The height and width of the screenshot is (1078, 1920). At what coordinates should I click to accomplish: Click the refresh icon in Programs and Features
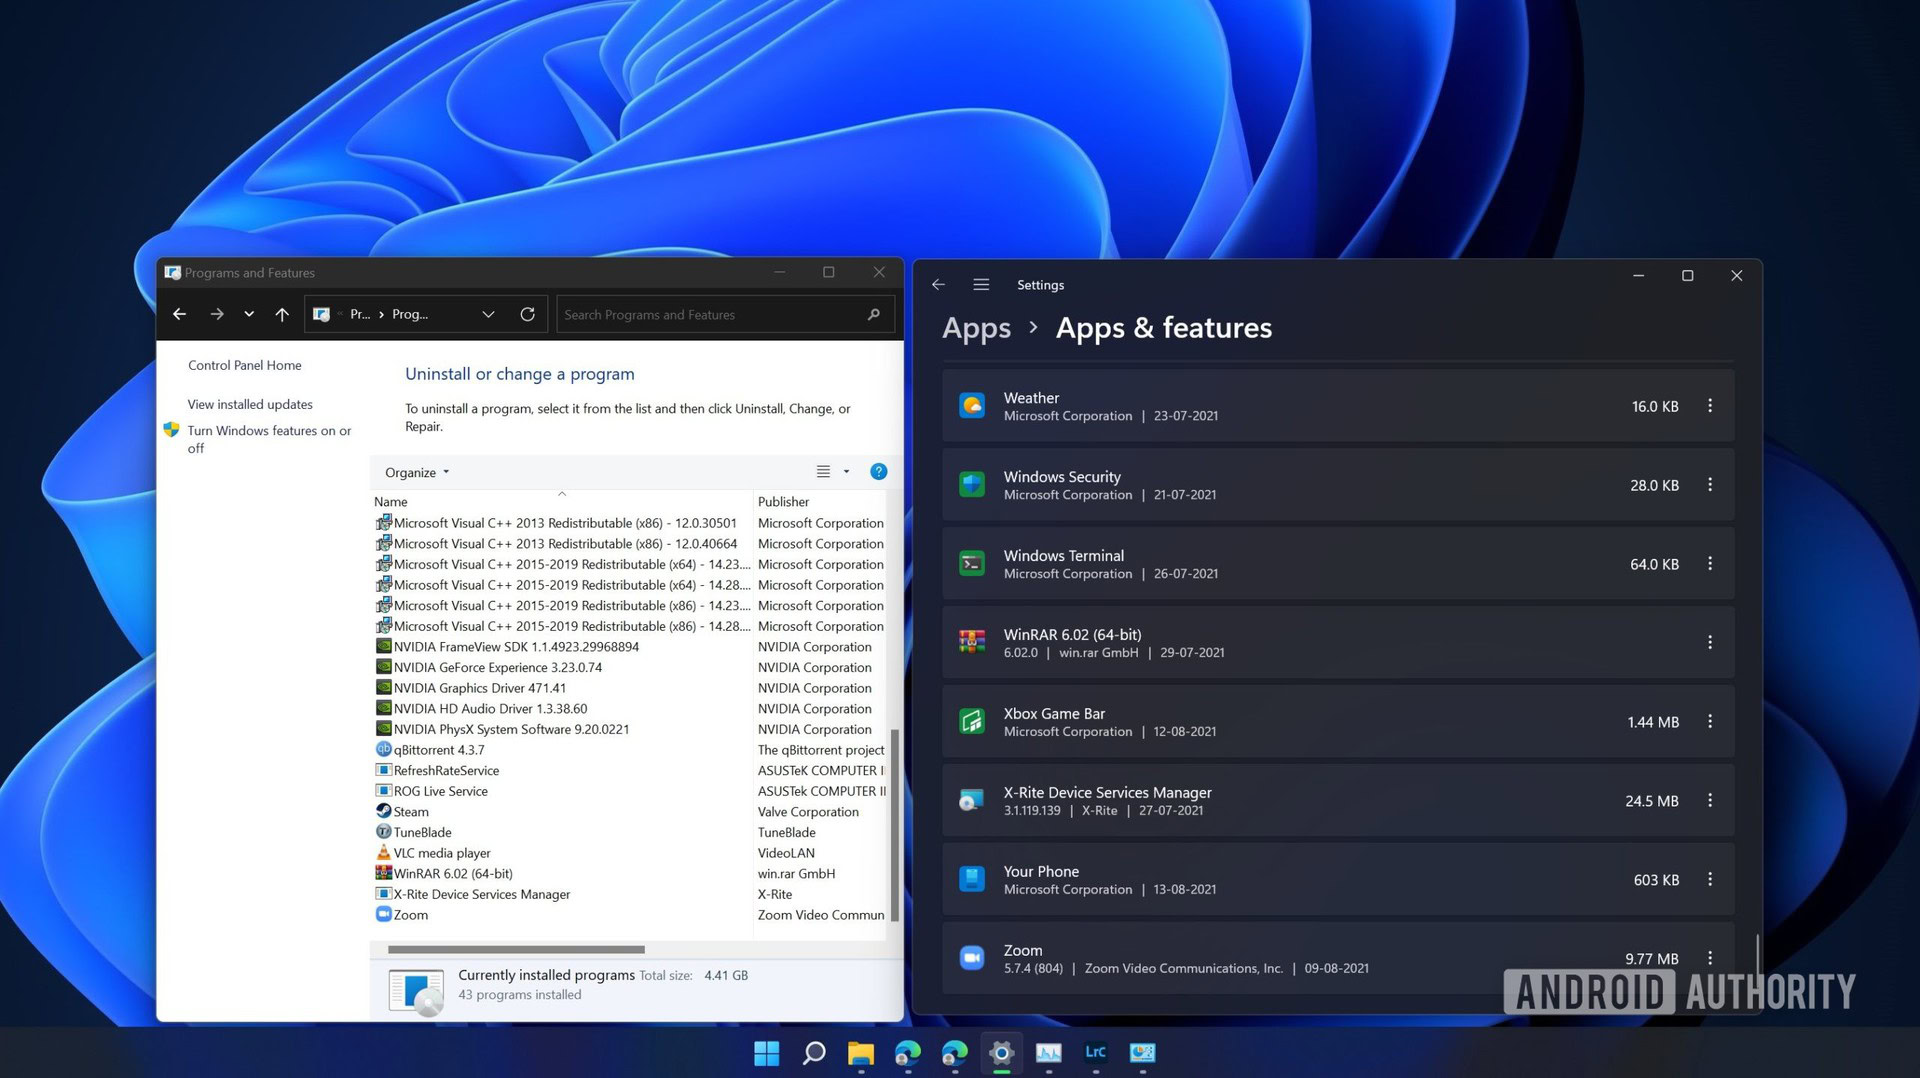pos(527,314)
